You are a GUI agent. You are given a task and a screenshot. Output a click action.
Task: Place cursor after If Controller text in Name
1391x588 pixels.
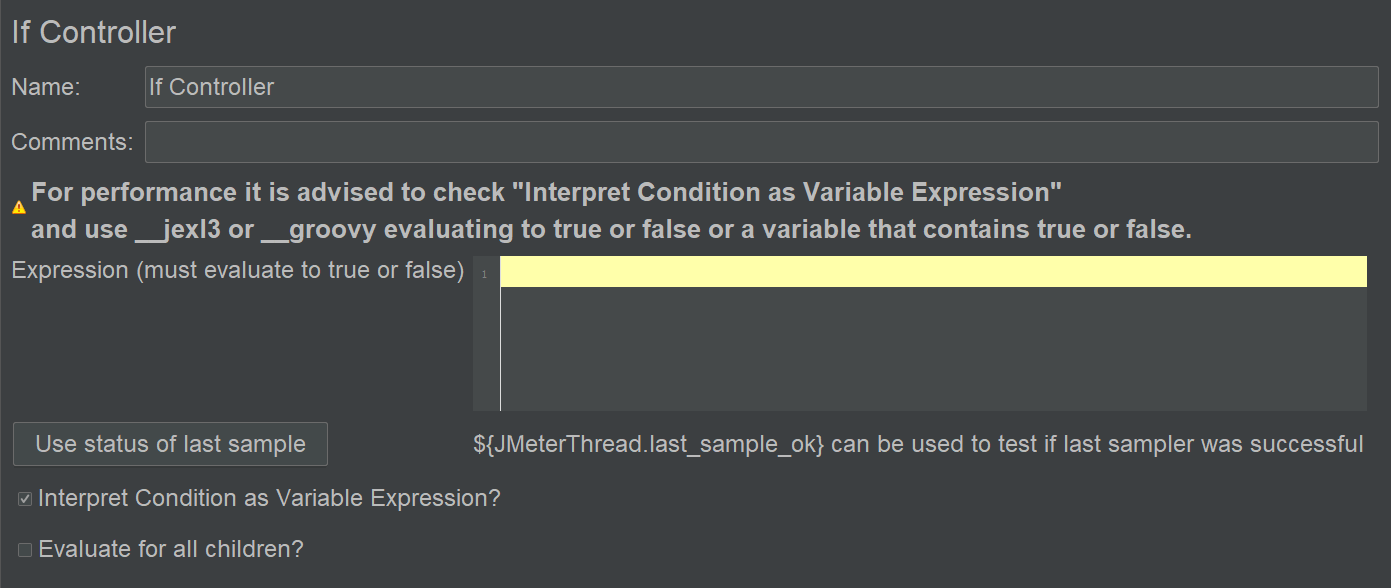click(276, 87)
